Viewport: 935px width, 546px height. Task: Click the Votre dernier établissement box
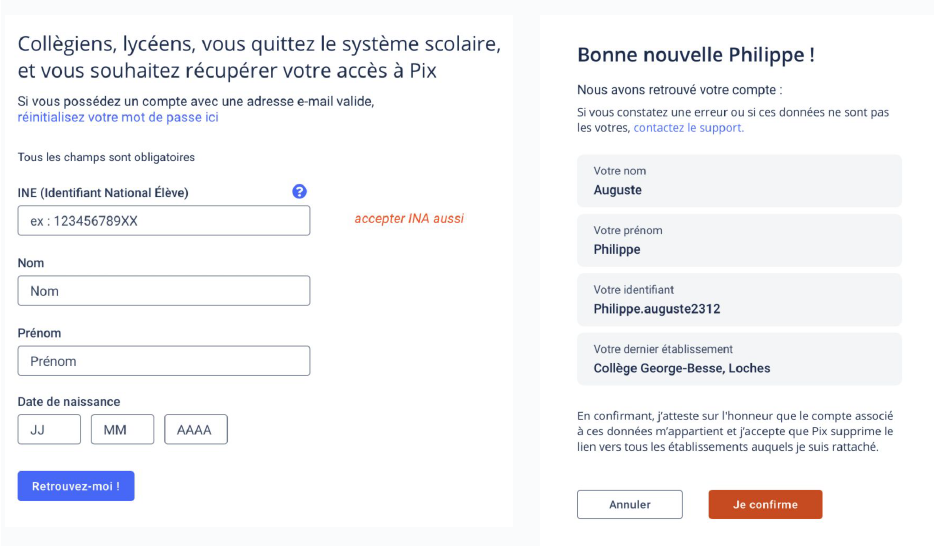coord(739,359)
